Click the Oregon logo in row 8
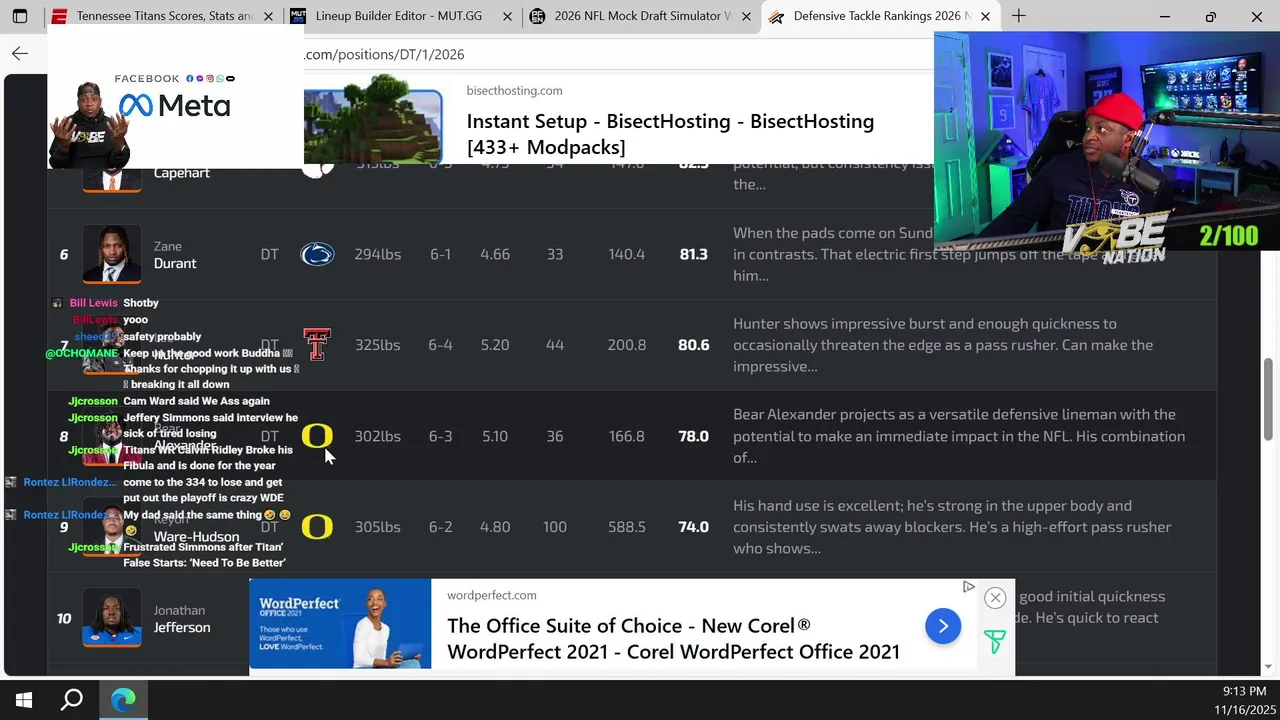The image size is (1280, 720). coord(317,436)
